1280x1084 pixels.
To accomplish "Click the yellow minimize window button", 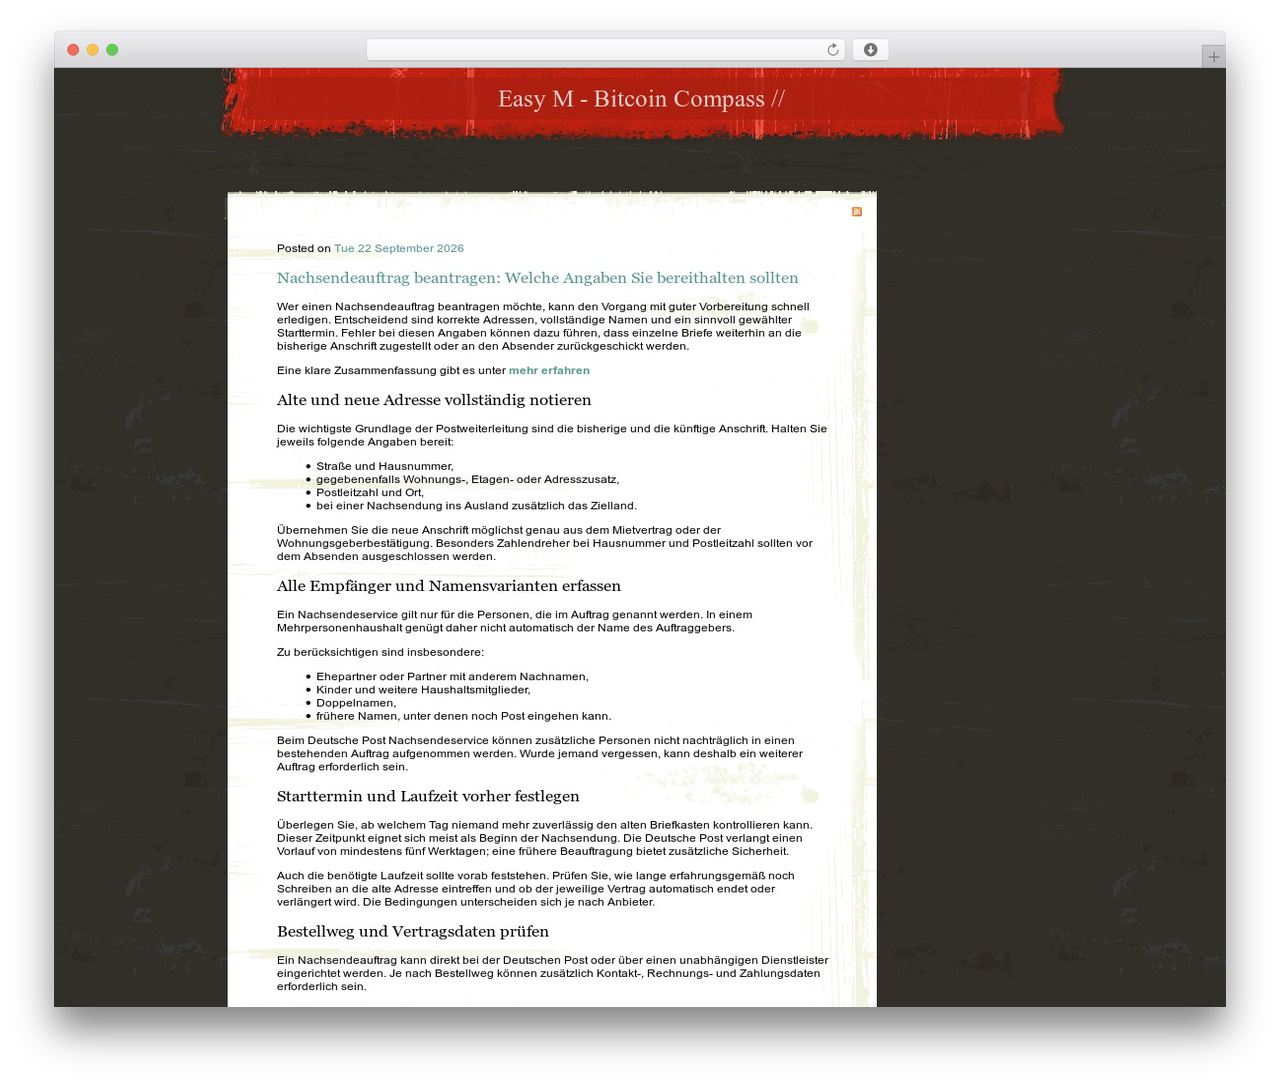I will pyautogui.click(x=92, y=50).
